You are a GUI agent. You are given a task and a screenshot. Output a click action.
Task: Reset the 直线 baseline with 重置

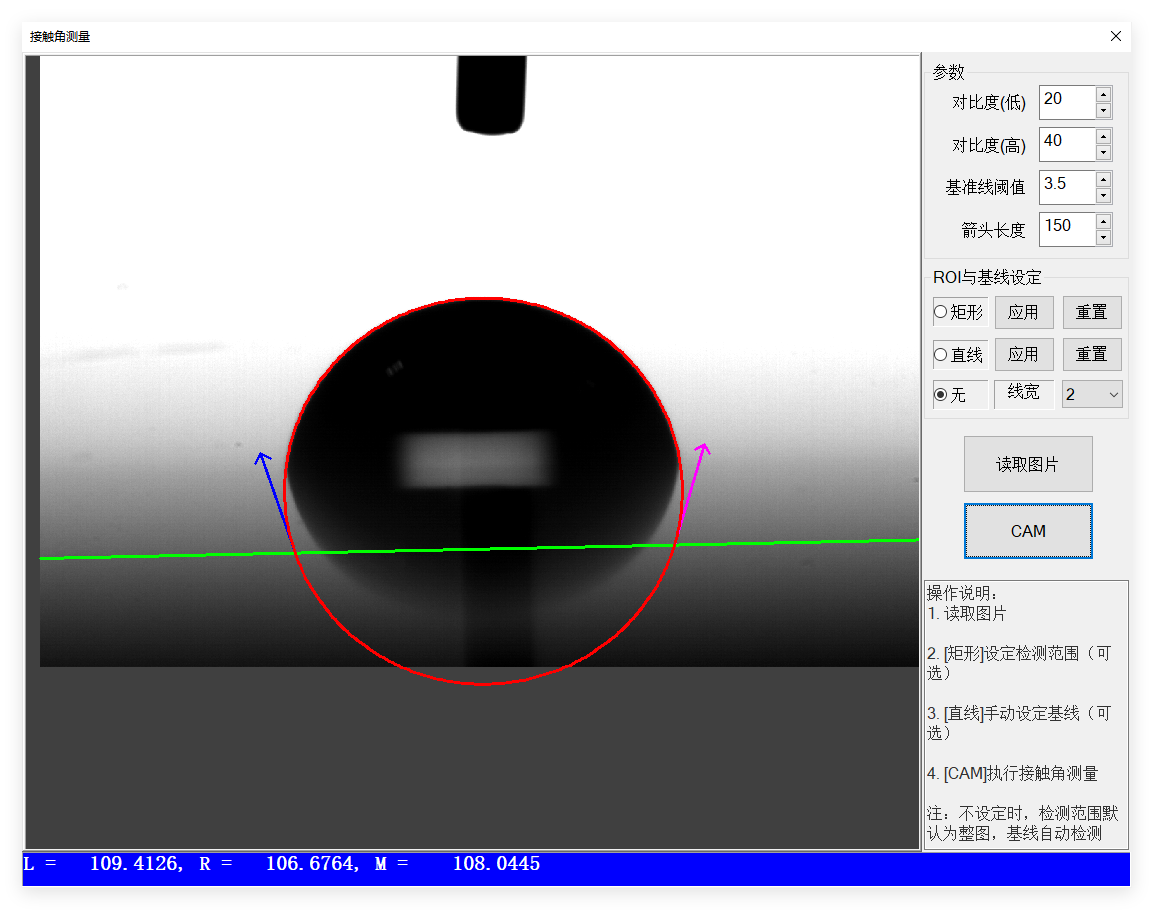tap(1091, 354)
